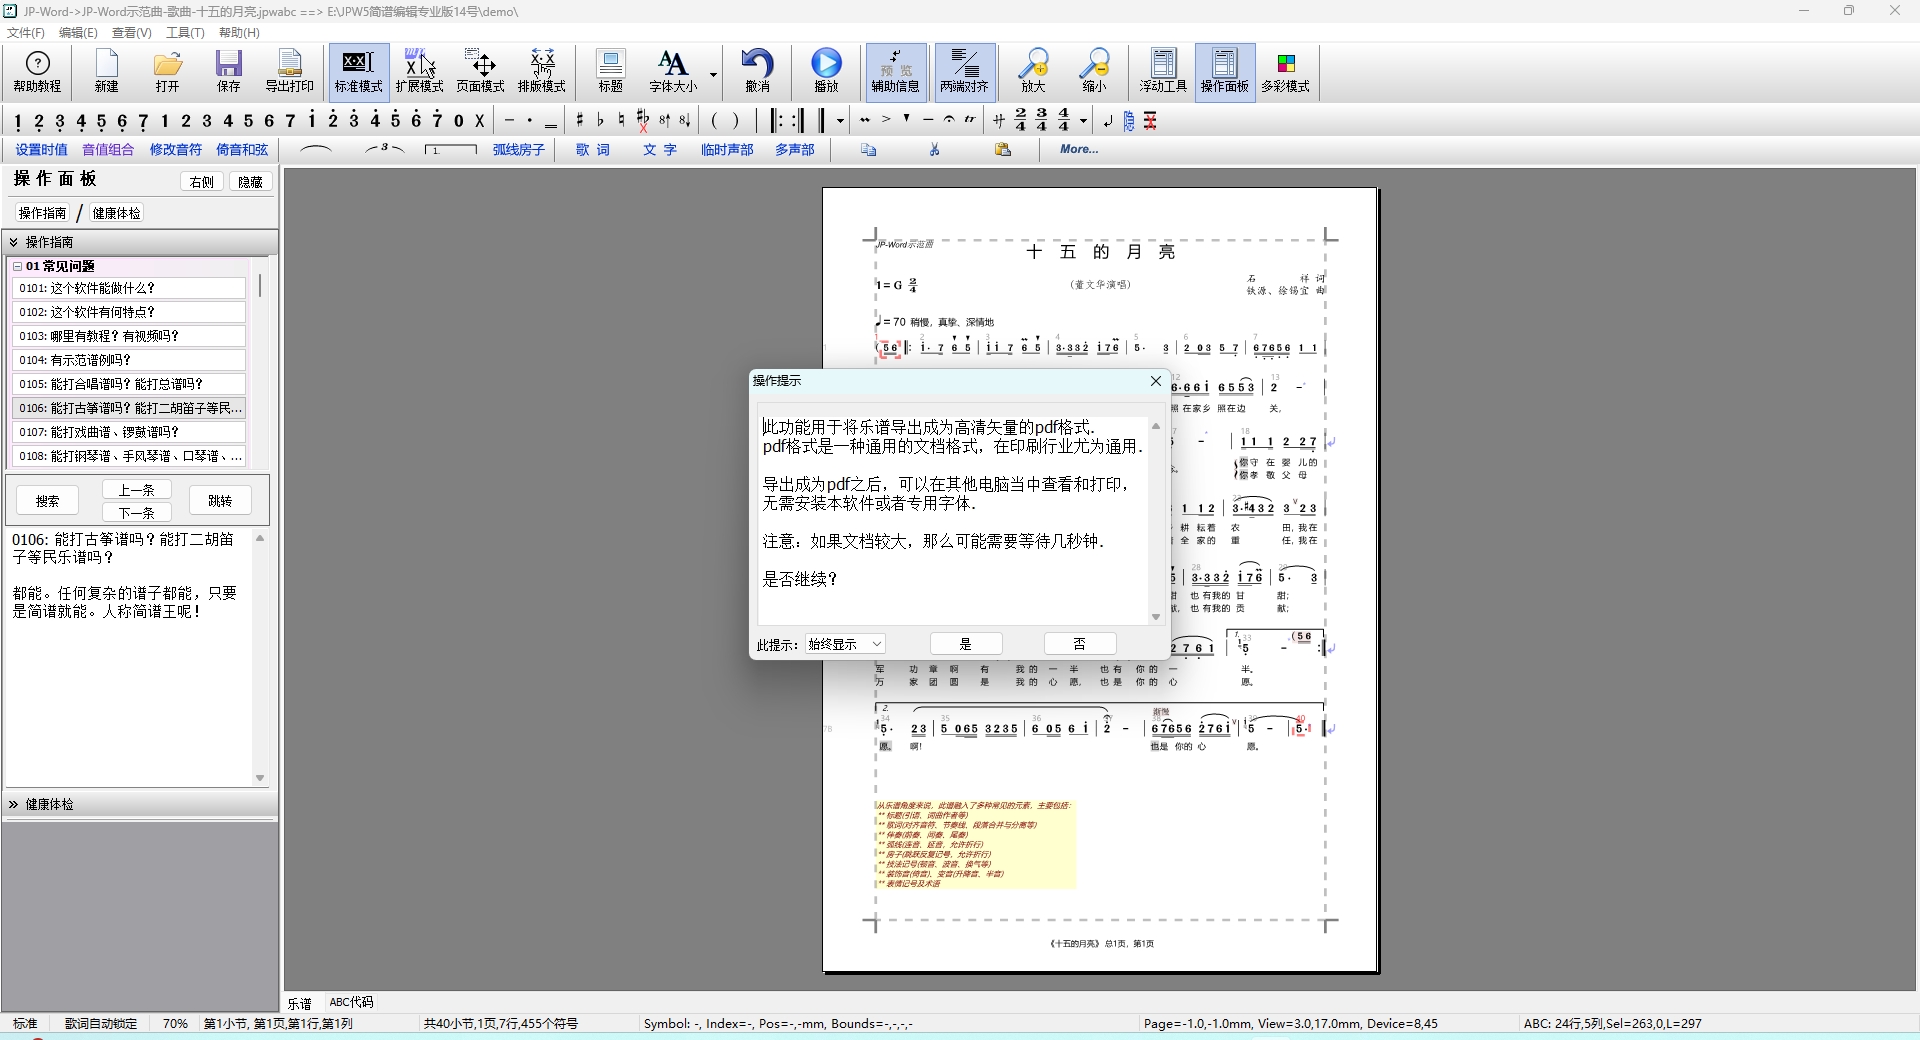Insert the rest note 0

click(x=459, y=121)
